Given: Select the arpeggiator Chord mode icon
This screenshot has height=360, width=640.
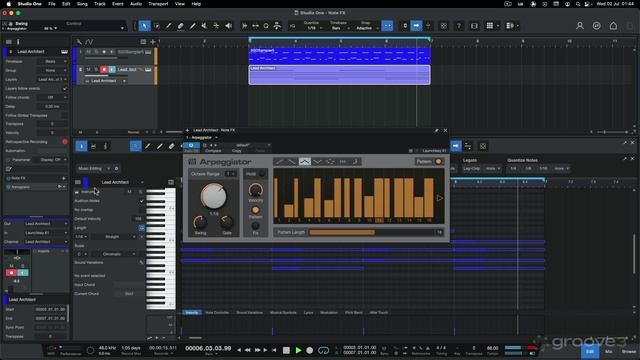Looking at the screenshot, I should [342, 162].
